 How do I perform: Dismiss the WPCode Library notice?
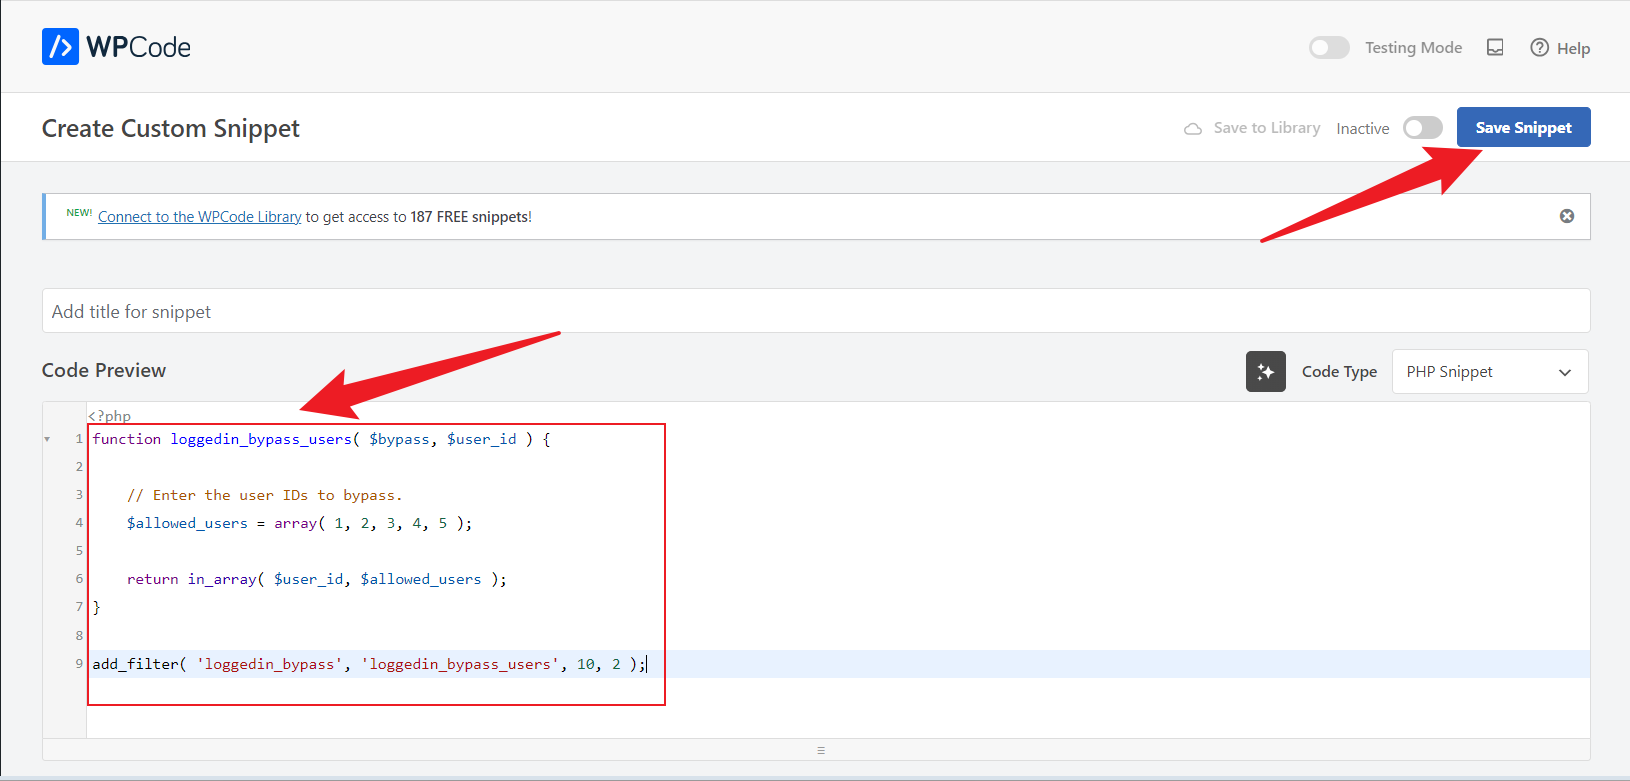tap(1567, 216)
